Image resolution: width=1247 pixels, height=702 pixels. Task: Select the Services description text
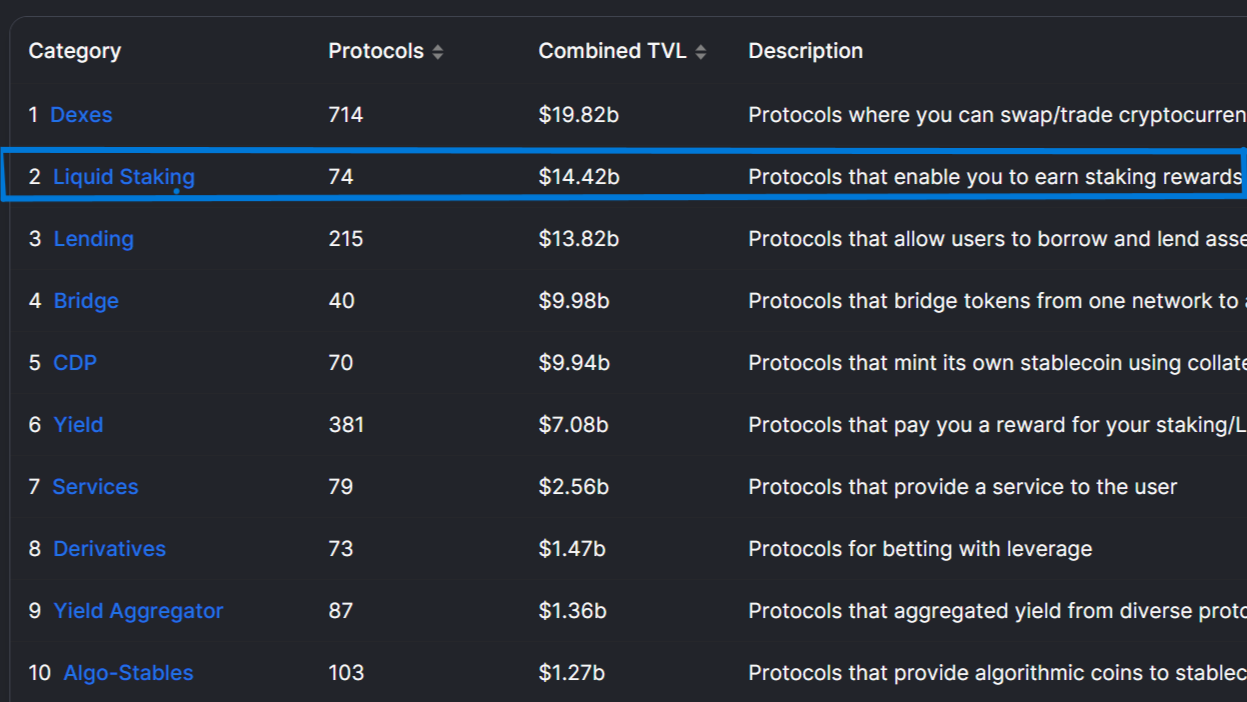[x=963, y=487]
